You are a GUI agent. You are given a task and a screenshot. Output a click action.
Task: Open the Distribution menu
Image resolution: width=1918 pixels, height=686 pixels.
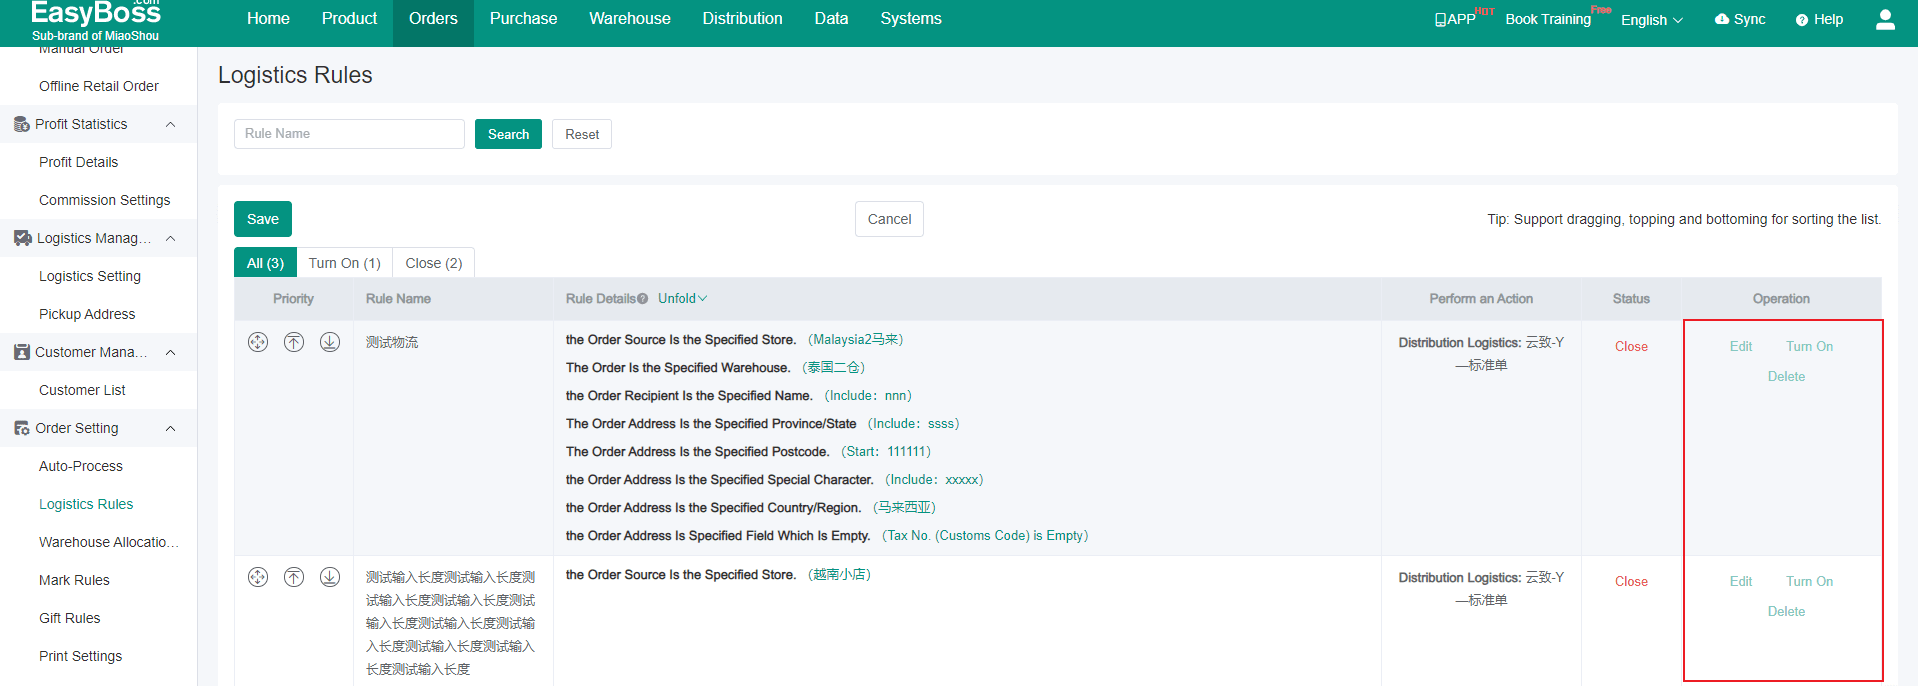click(x=742, y=19)
